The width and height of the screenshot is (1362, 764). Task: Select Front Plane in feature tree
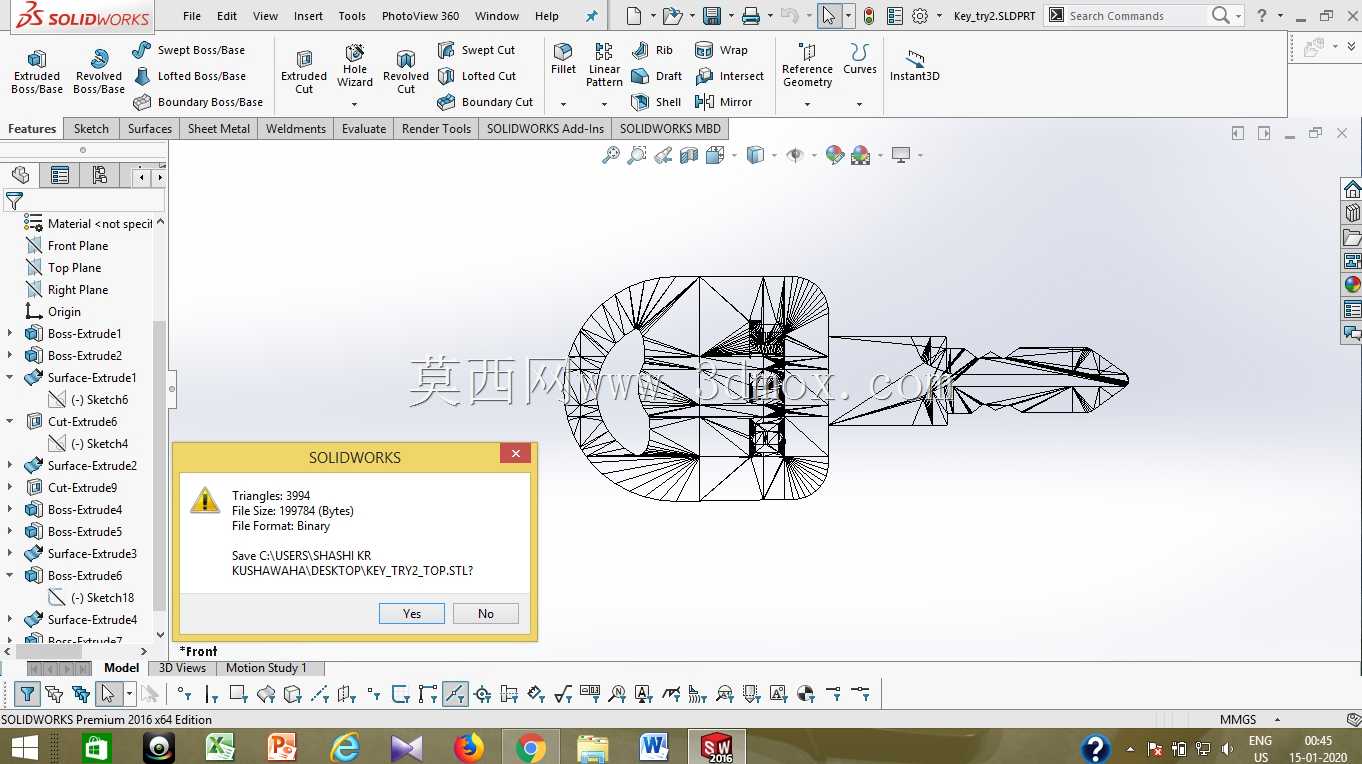67,246
